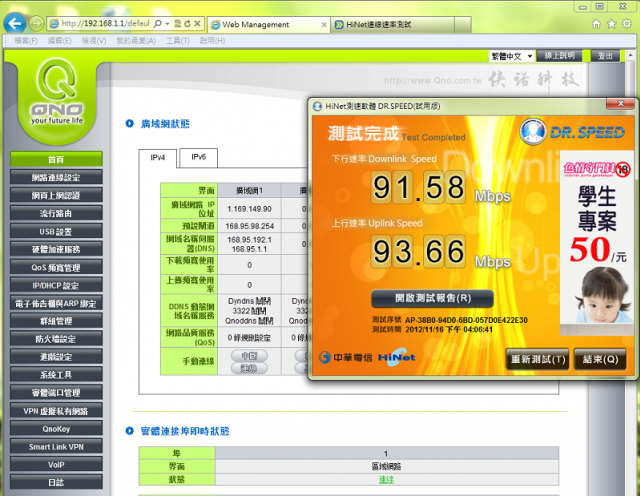The height and width of the screenshot is (496, 640).
Task: Click the 廣域網狀態 section heading
Action: point(165,124)
